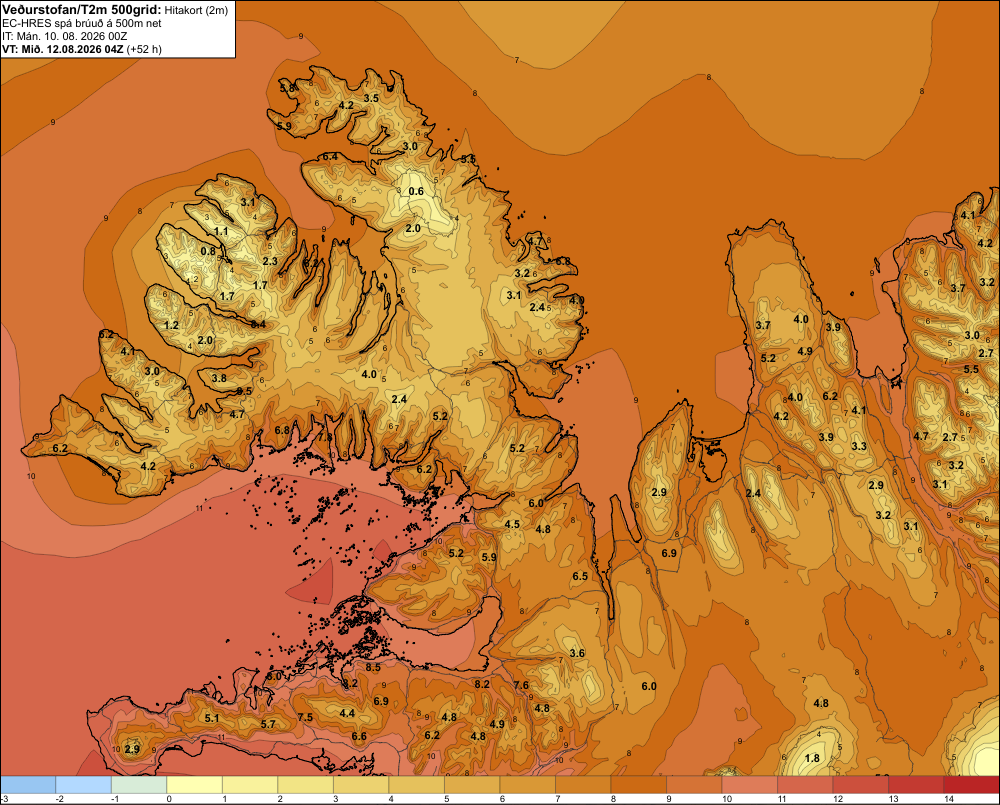Image resolution: width=1000 pixels, height=805 pixels.
Task: Click the '1.8' temperature value
Action: pyautogui.click(x=812, y=758)
